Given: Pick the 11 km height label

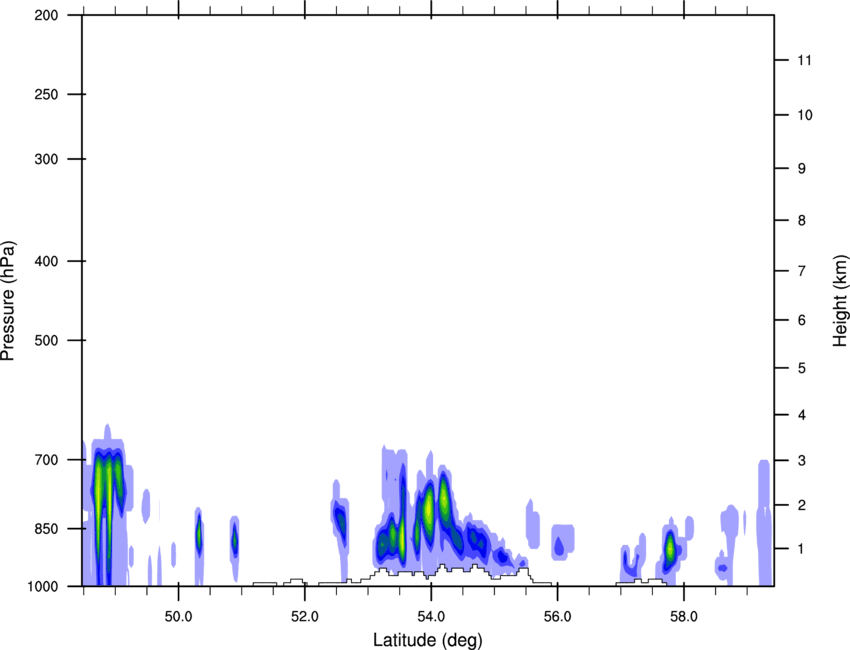Looking at the screenshot, I should tap(804, 60).
